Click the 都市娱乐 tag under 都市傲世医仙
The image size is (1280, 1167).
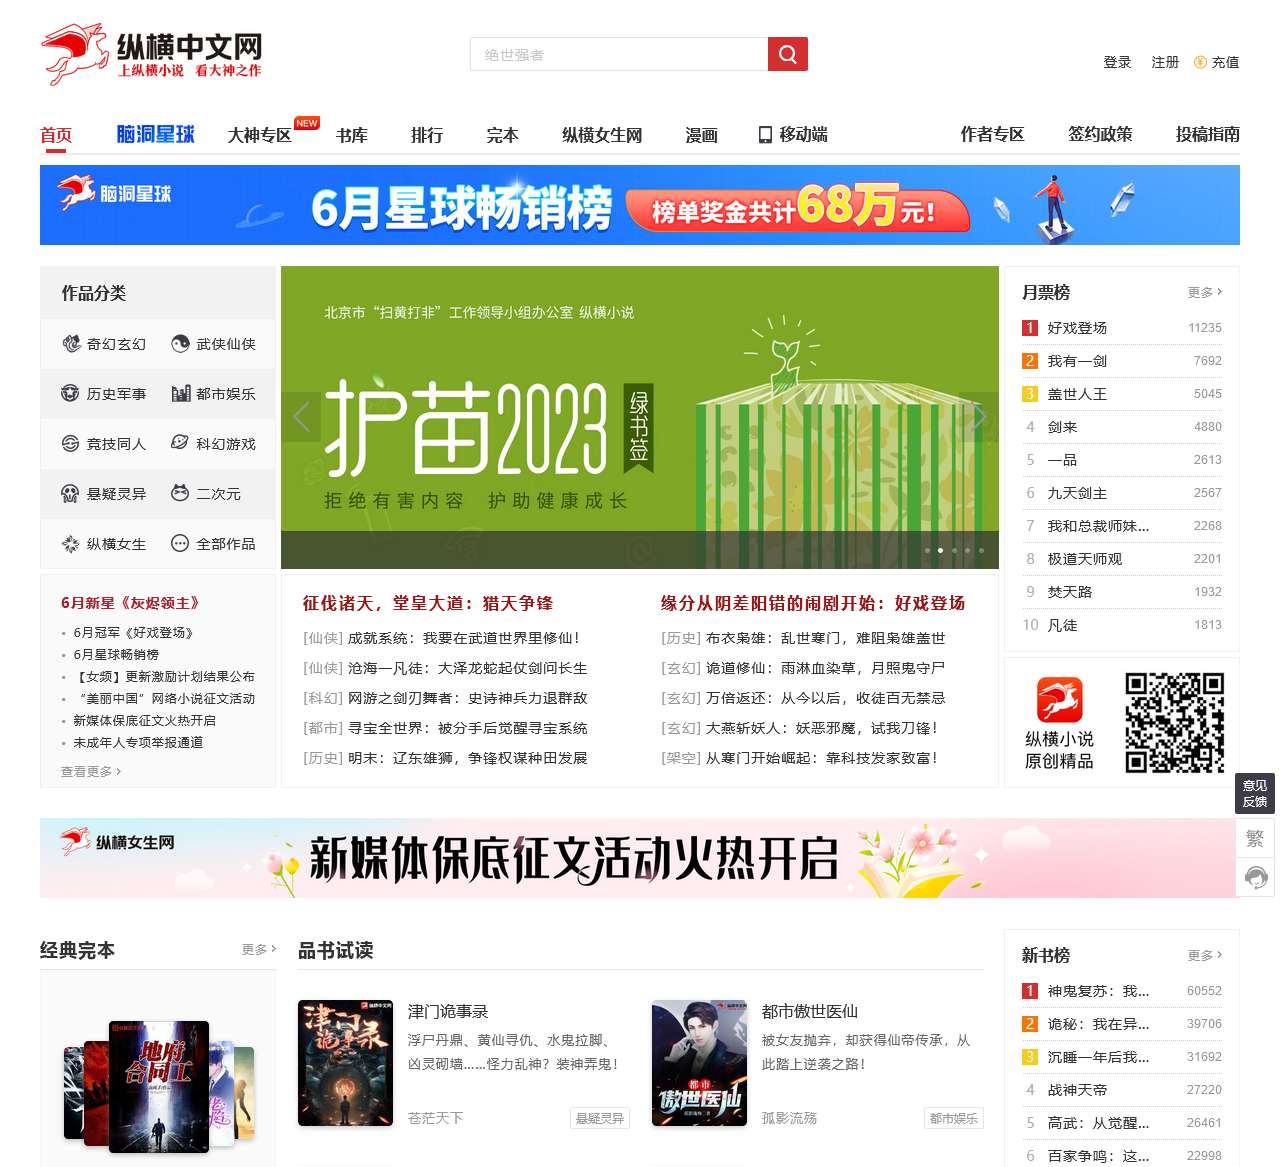click(x=954, y=1118)
